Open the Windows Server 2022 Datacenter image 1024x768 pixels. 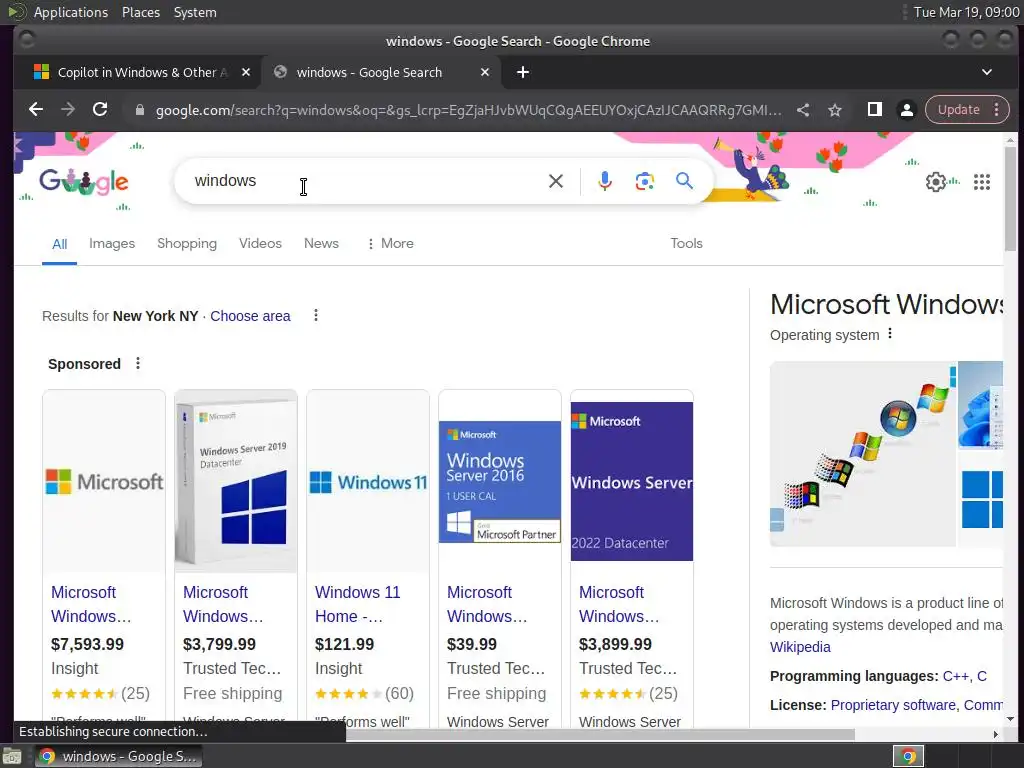[x=632, y=481]
